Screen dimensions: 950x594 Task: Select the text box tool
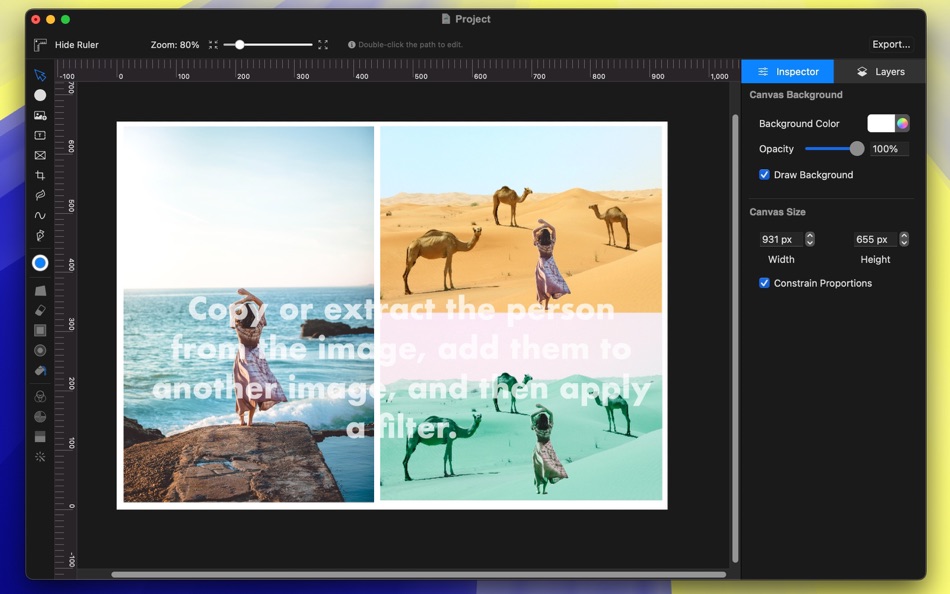click(40, 135)
